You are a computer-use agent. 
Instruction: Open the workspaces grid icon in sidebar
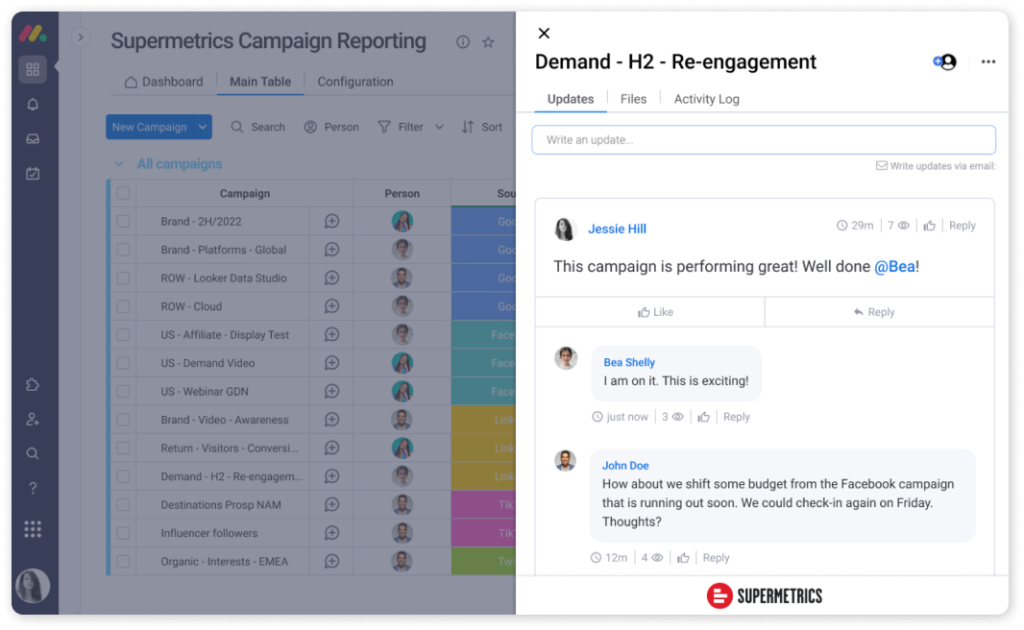click(x=33, y=70)
